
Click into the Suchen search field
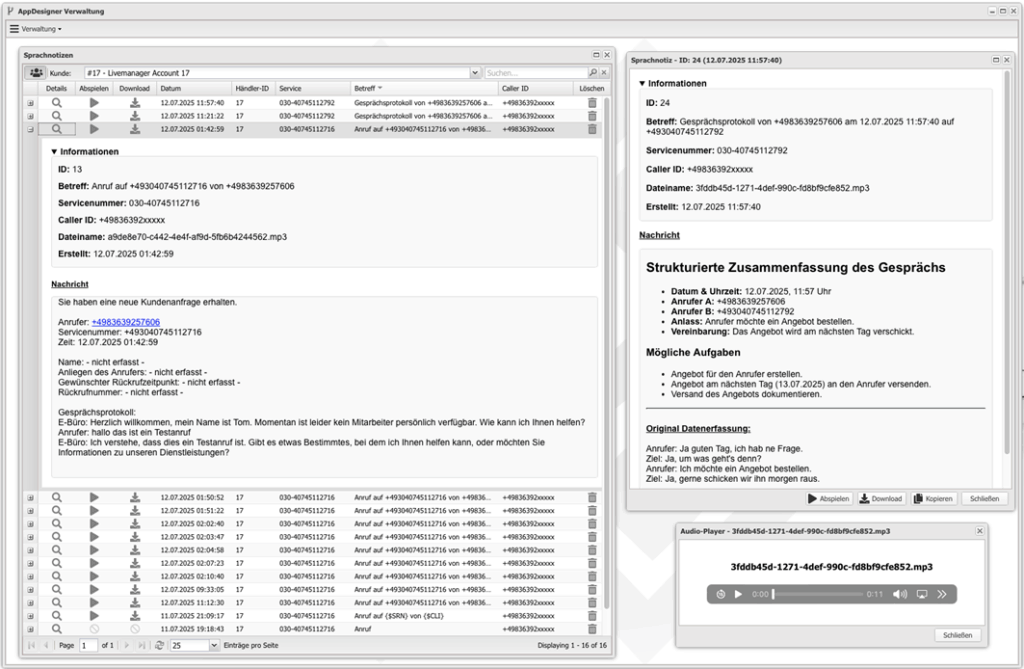(535, 73)
